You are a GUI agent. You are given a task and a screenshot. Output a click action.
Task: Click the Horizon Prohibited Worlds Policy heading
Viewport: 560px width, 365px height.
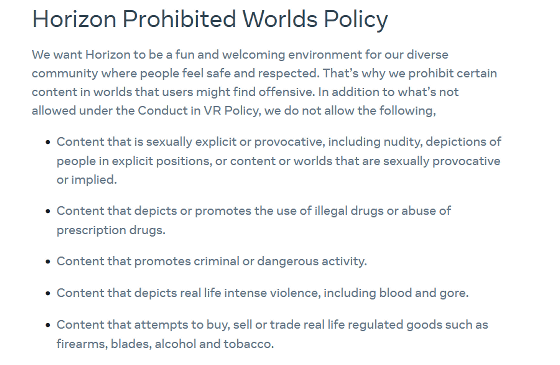tap(210, 19)
